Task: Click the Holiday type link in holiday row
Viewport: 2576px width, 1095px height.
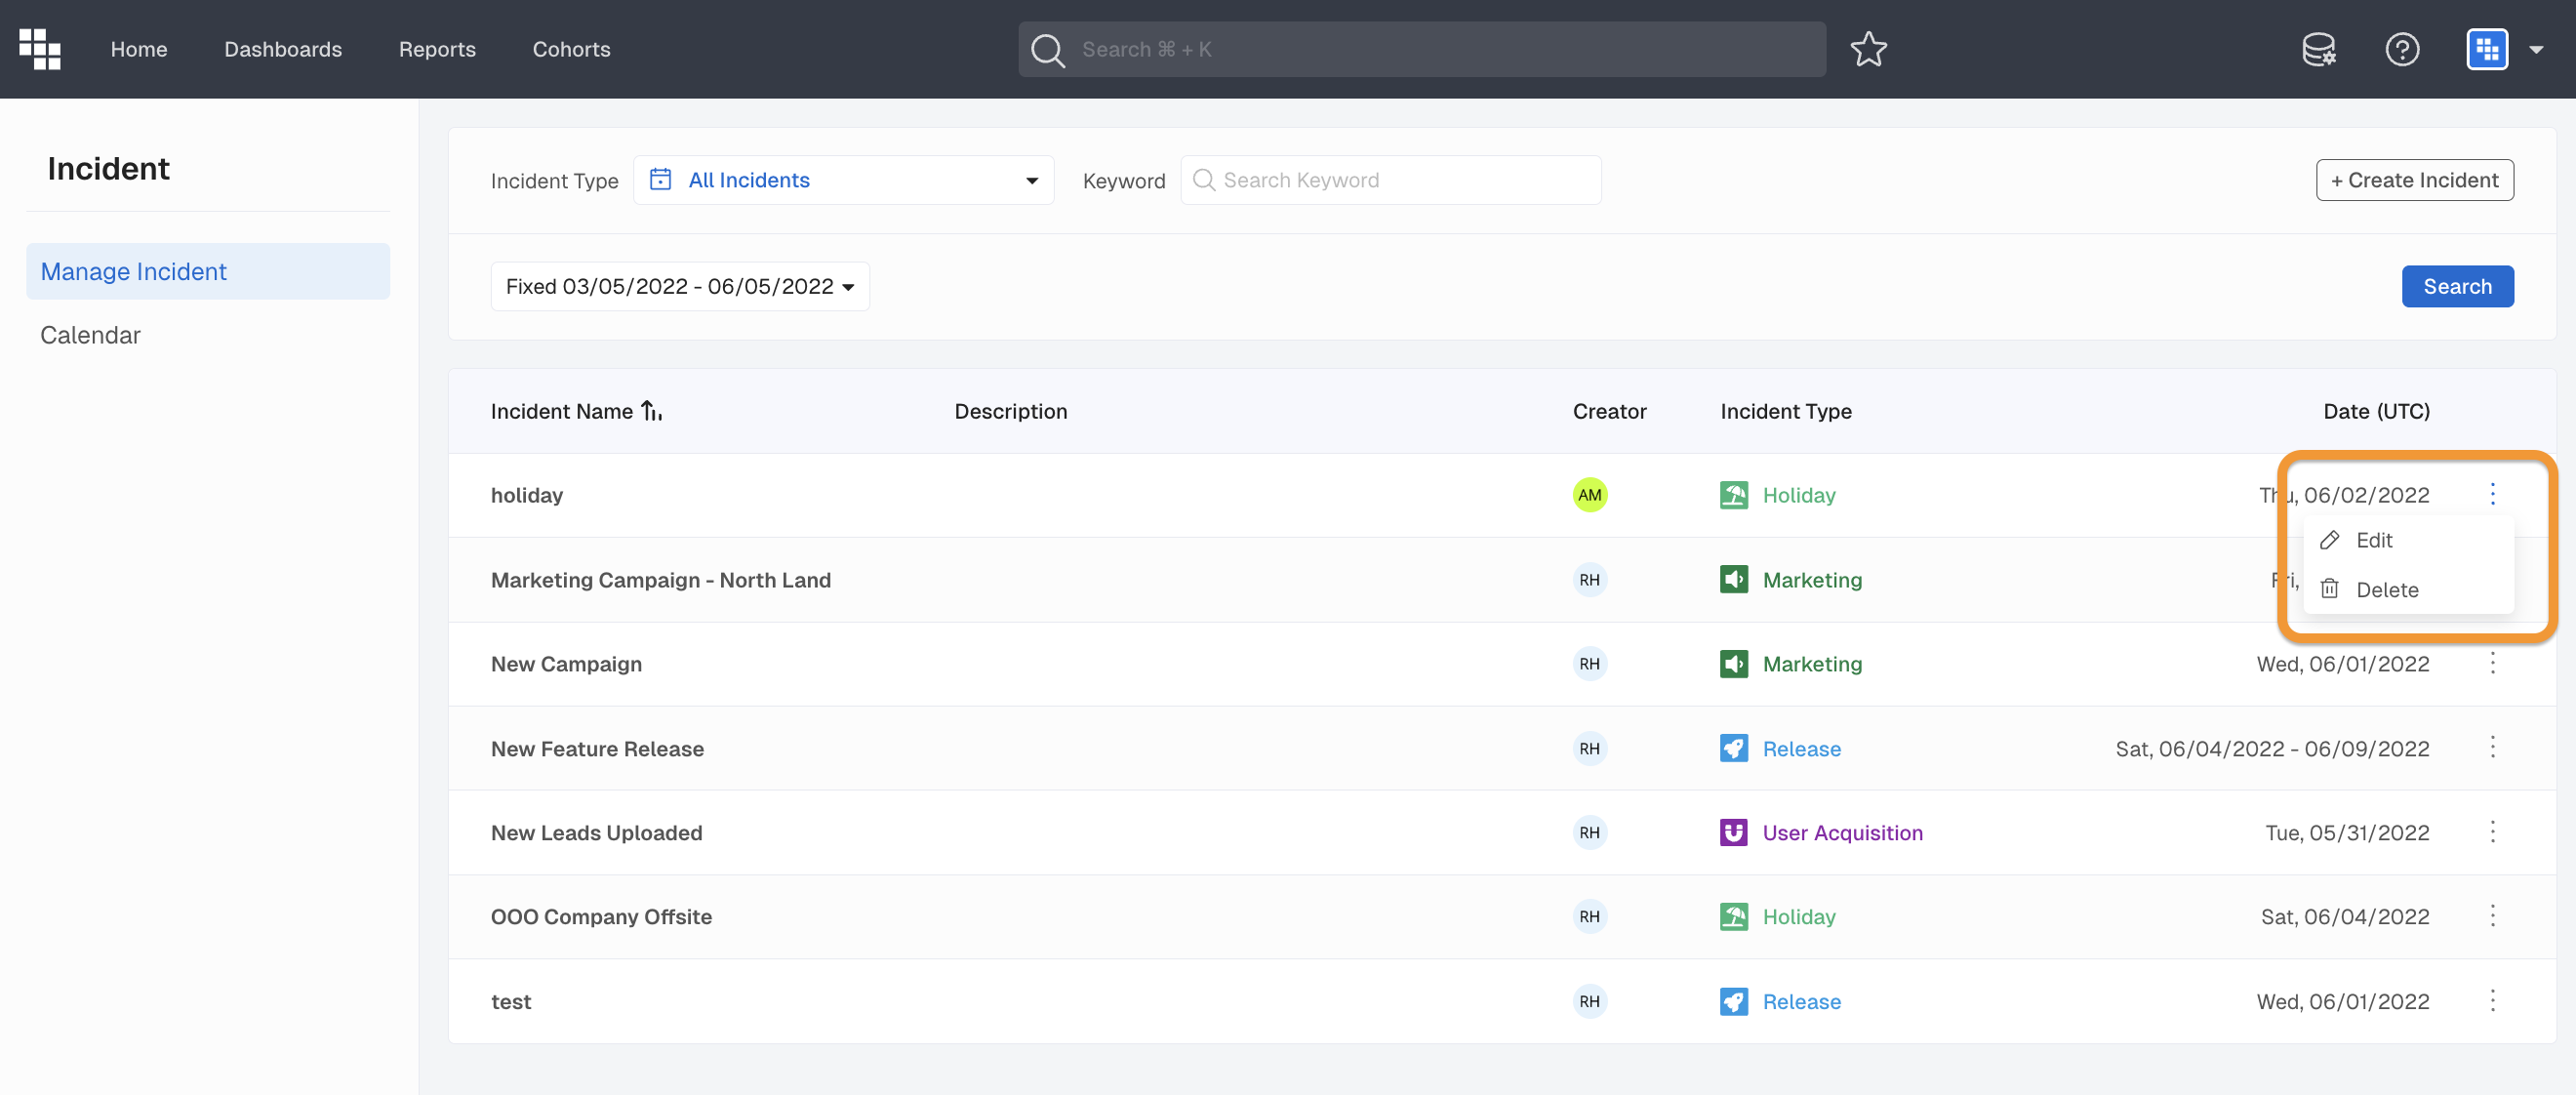Action: click(1799, 495)
